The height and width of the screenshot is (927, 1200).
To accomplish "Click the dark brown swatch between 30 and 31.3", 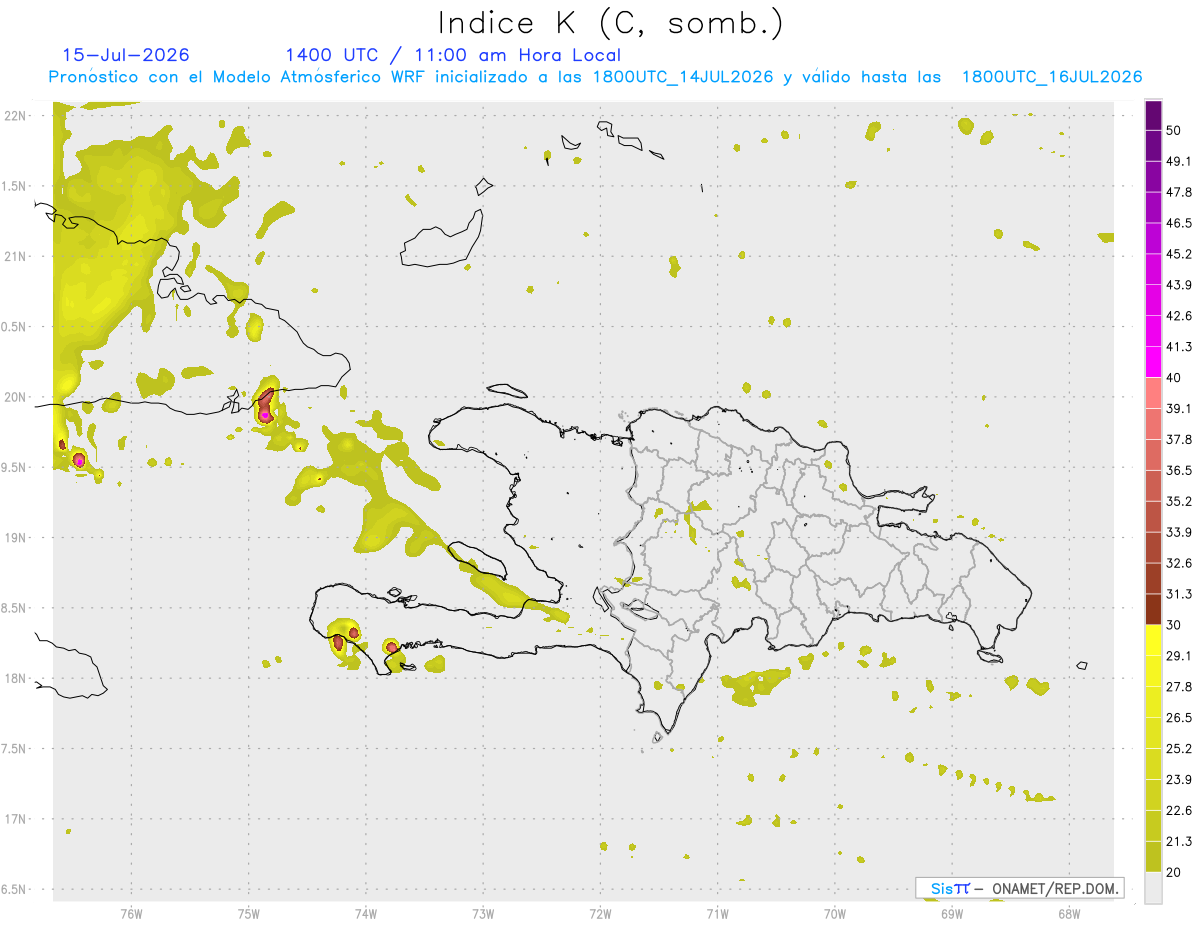I will pos(1153,609).
